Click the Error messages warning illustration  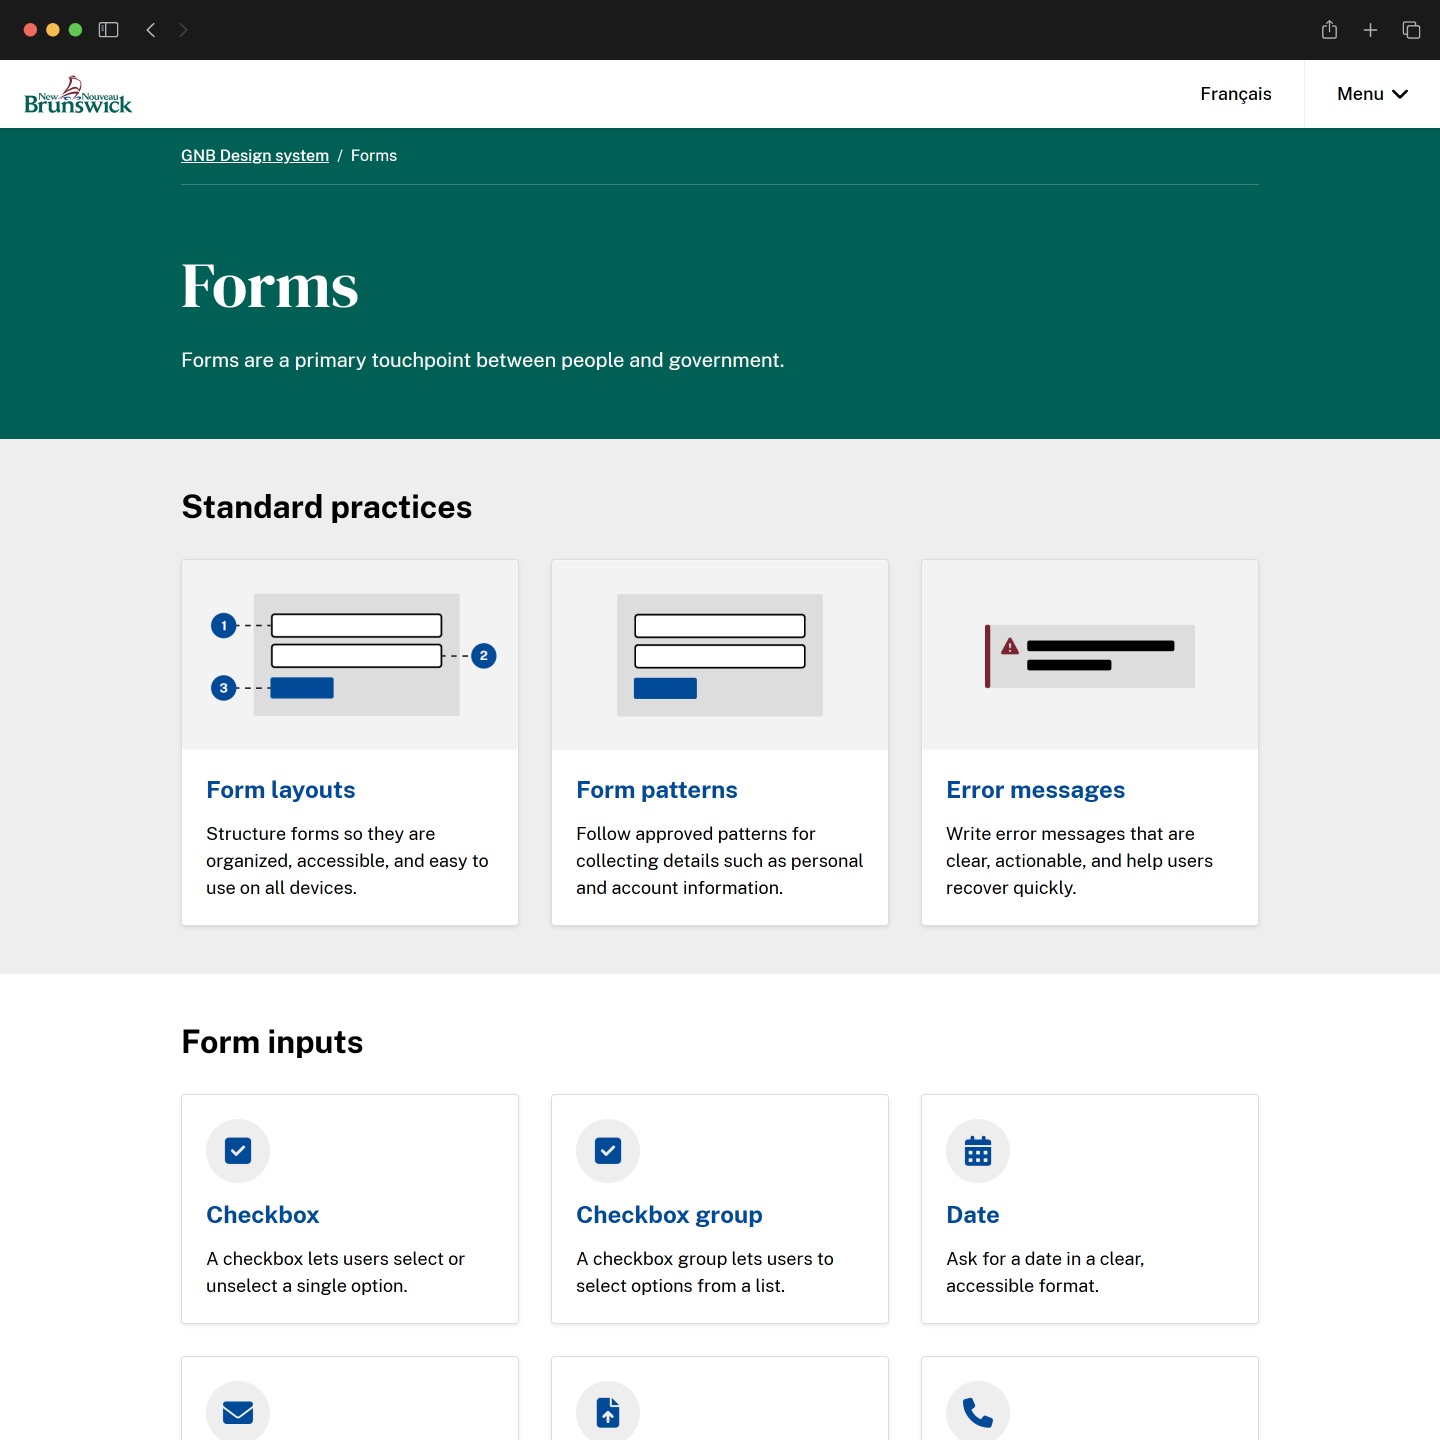point(1089,656)
